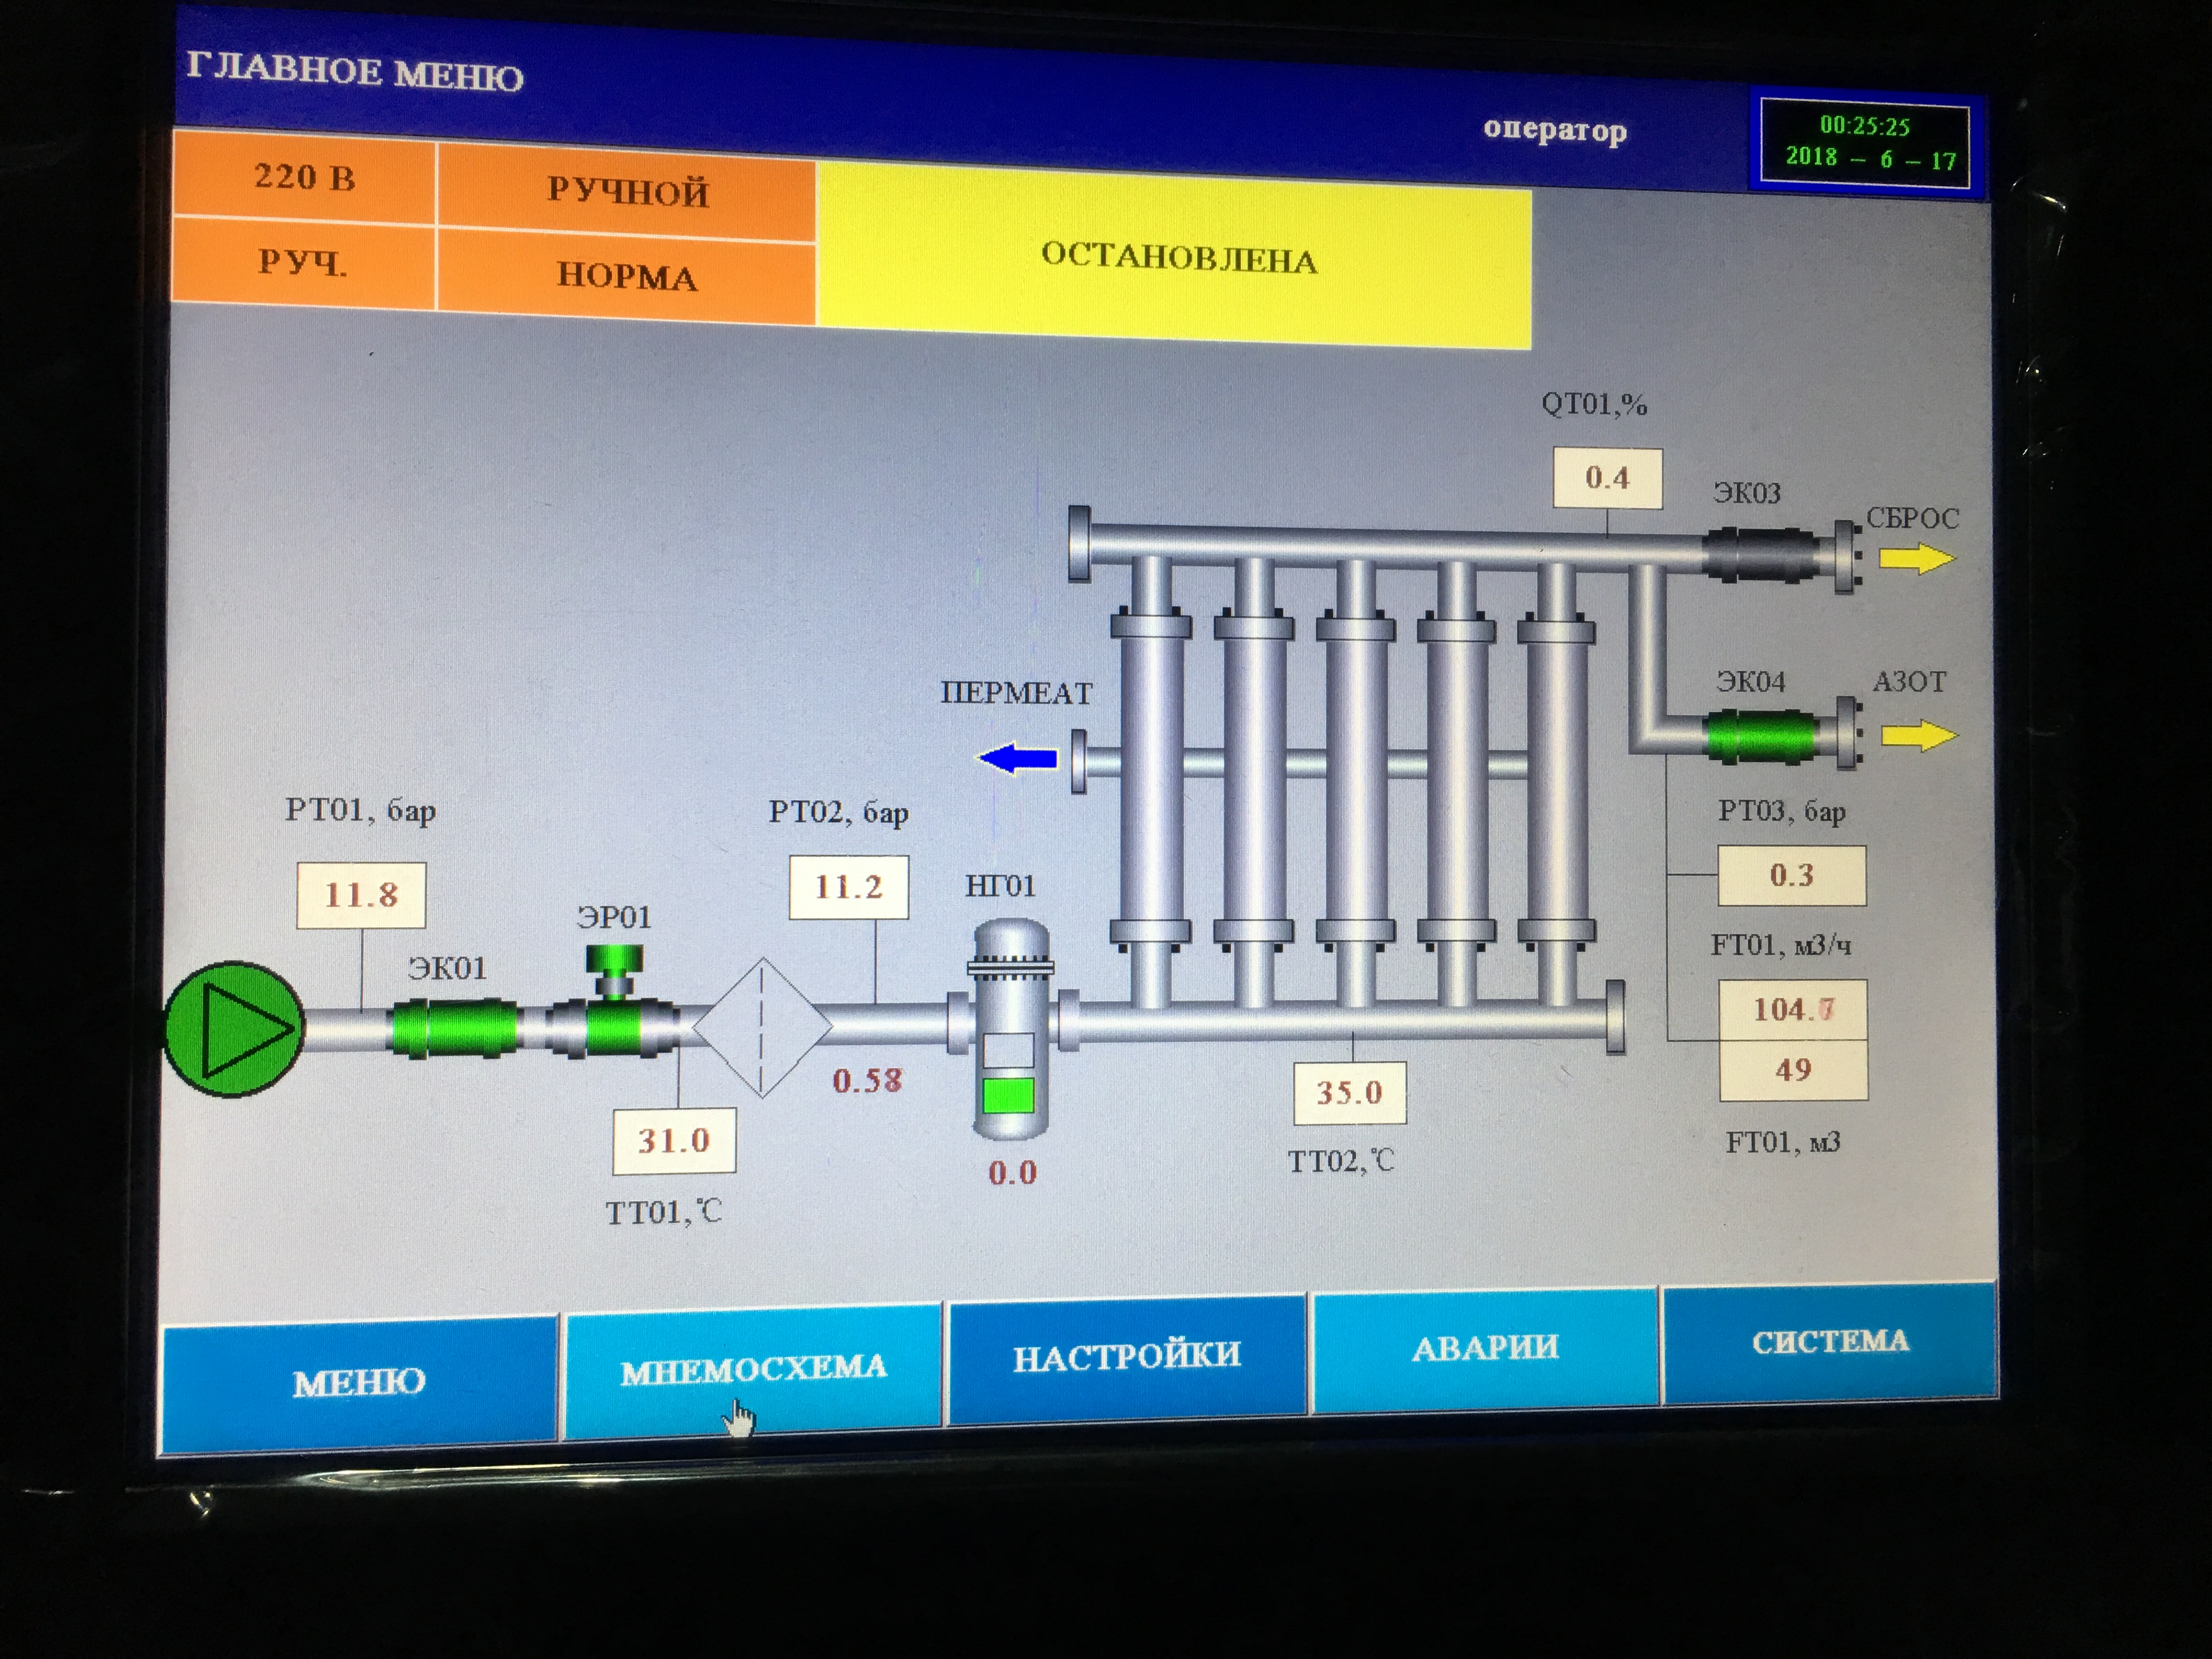The height and width of the screenshot is (1659, 2212).
Task: Toggle the РУЧ. control field
Action: click(303, 262)
